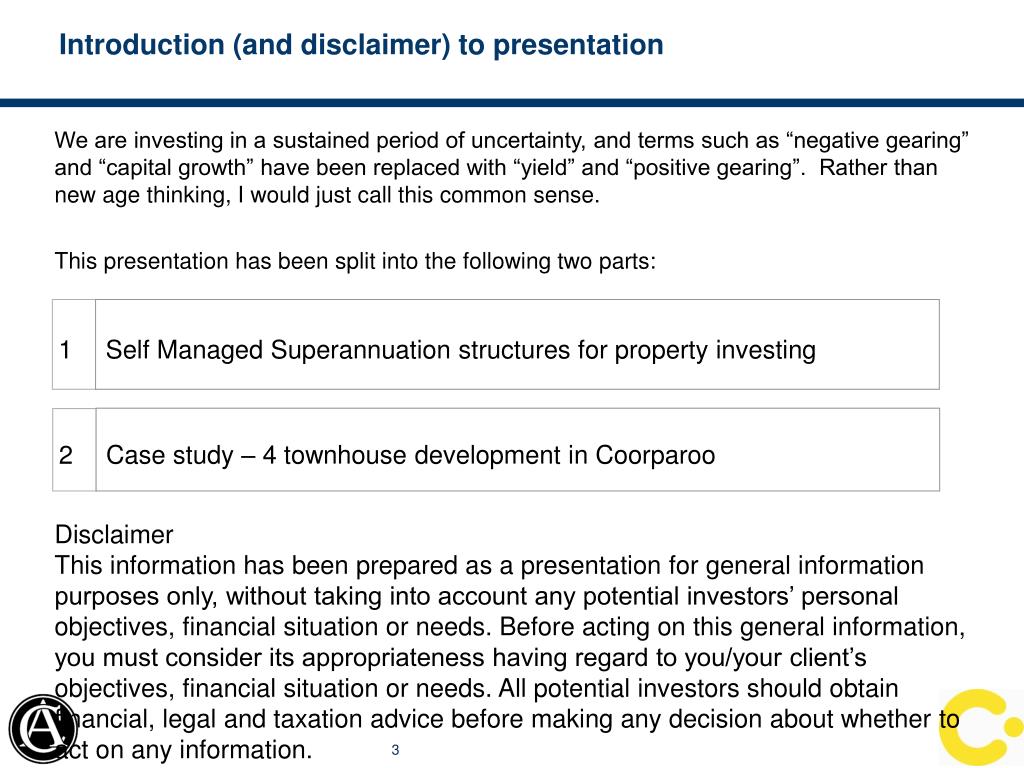This screenshot has width=1024, height=768.
Task: Click the 'Disclaimer' heading
Action: click(114, 534)
